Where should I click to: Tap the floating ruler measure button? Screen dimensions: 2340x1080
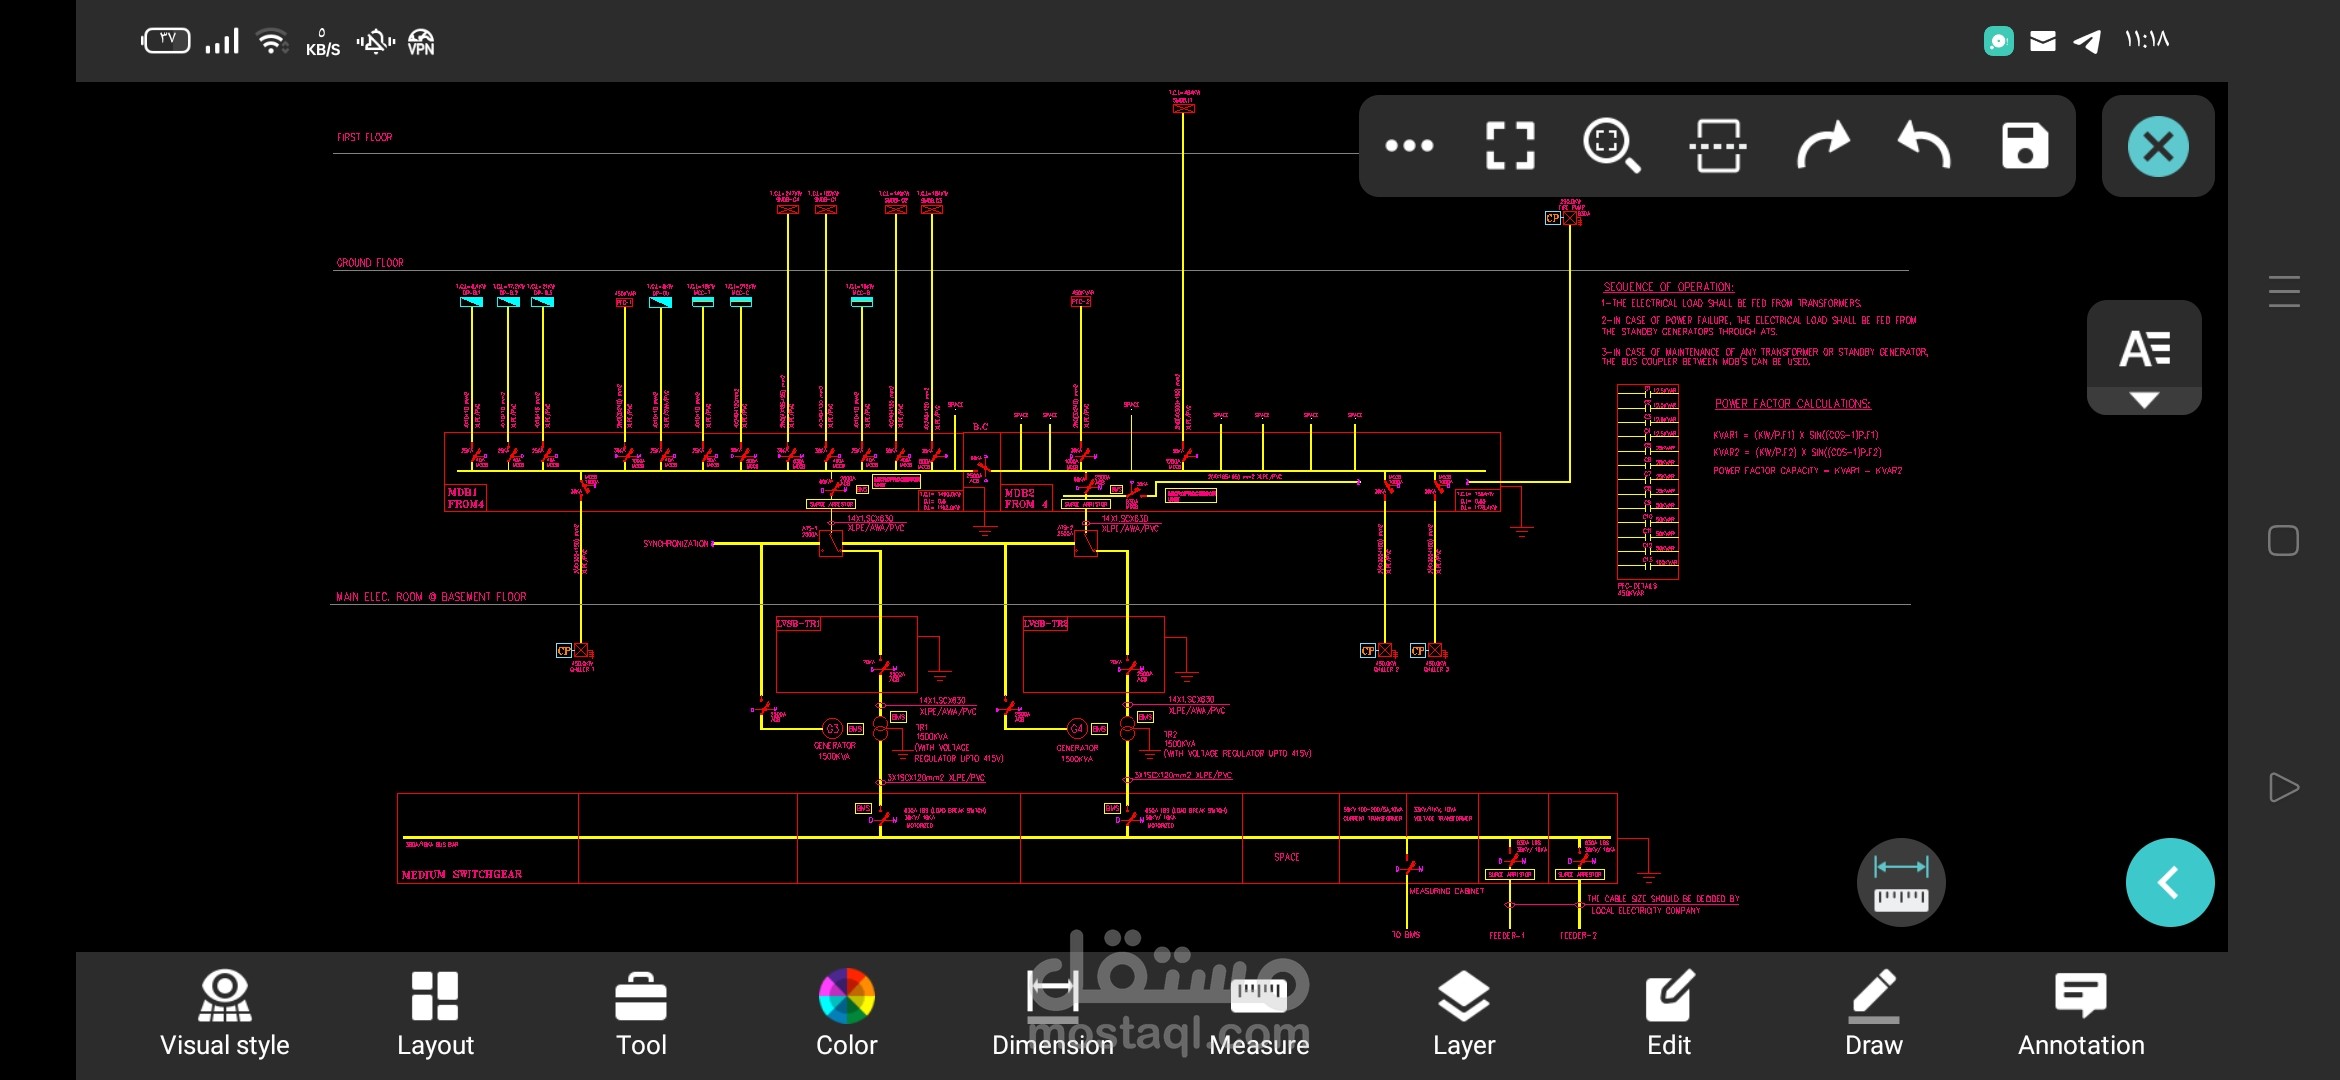coord(1901,882)
